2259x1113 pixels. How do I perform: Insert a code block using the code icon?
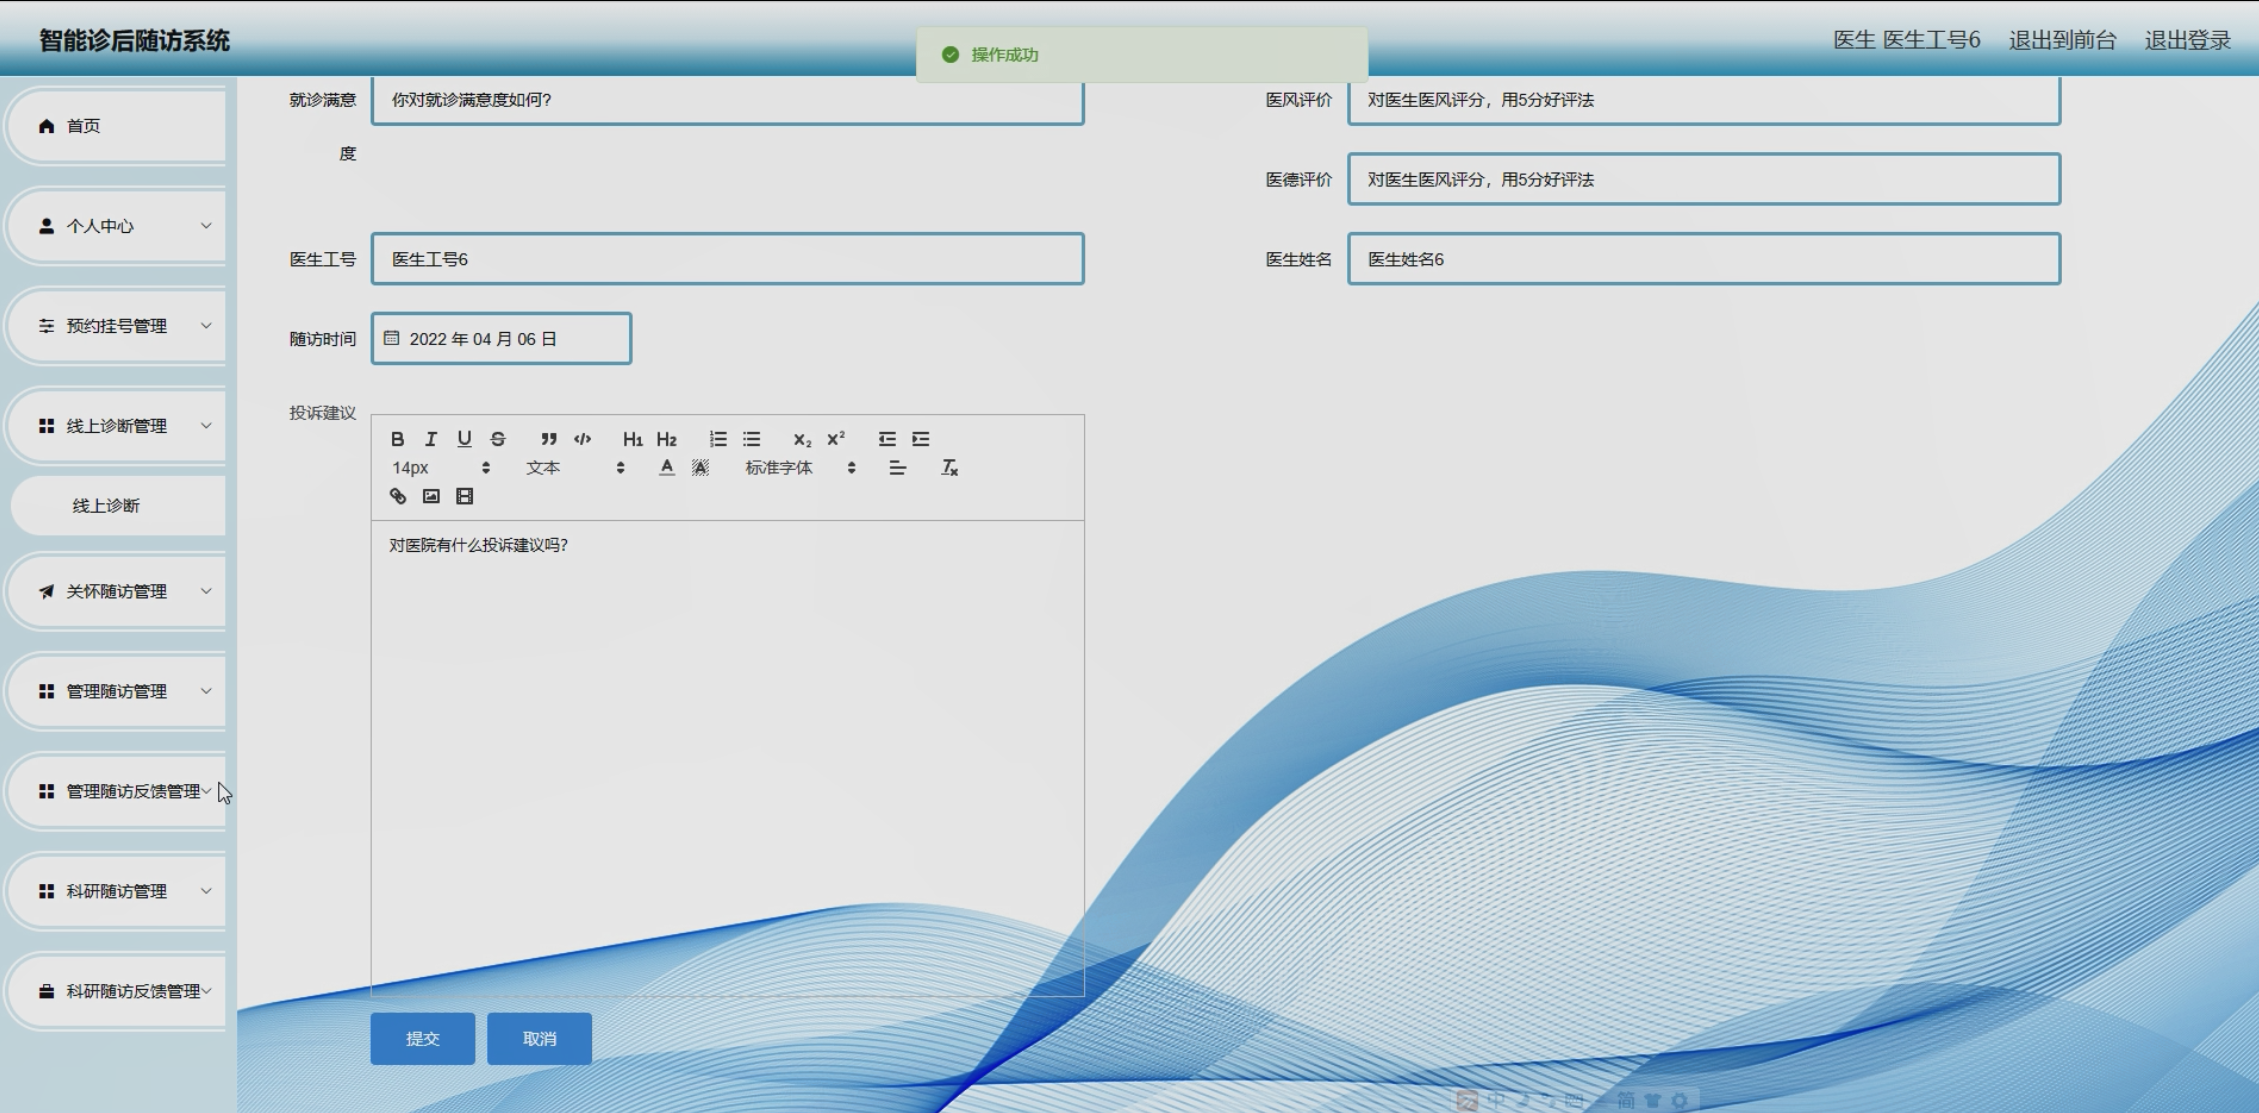(582, 439)
